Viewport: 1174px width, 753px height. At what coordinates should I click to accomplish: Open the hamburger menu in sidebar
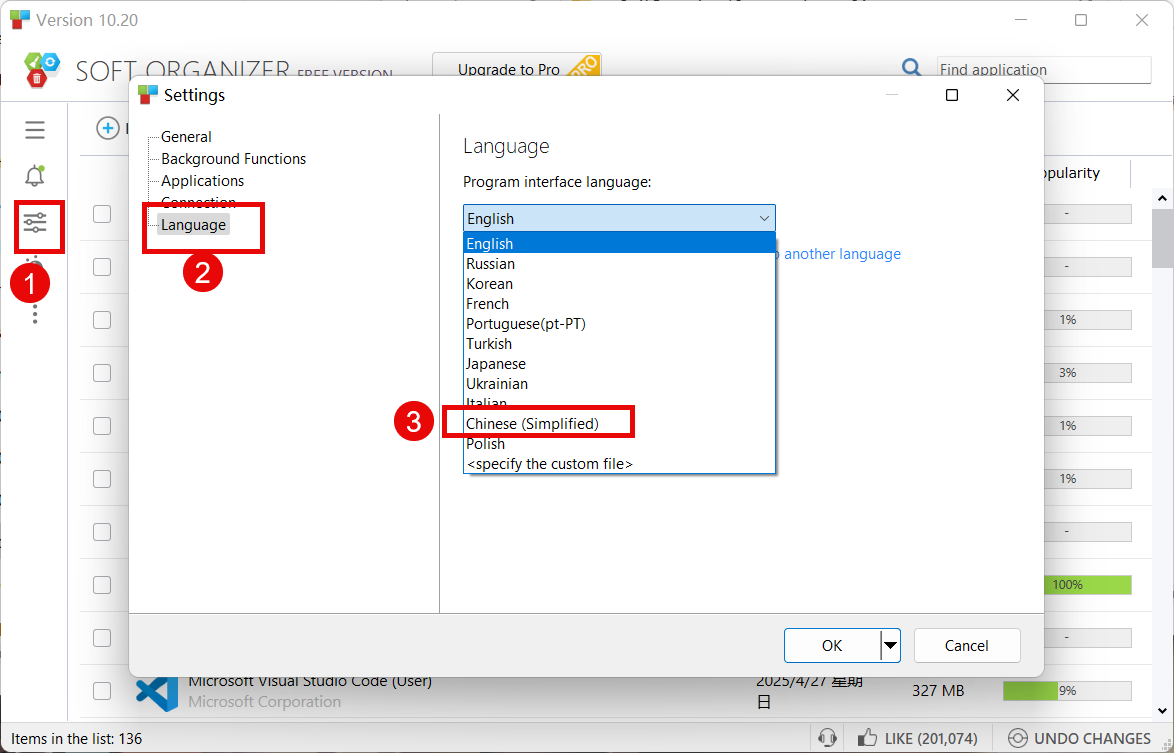[35, 130]
